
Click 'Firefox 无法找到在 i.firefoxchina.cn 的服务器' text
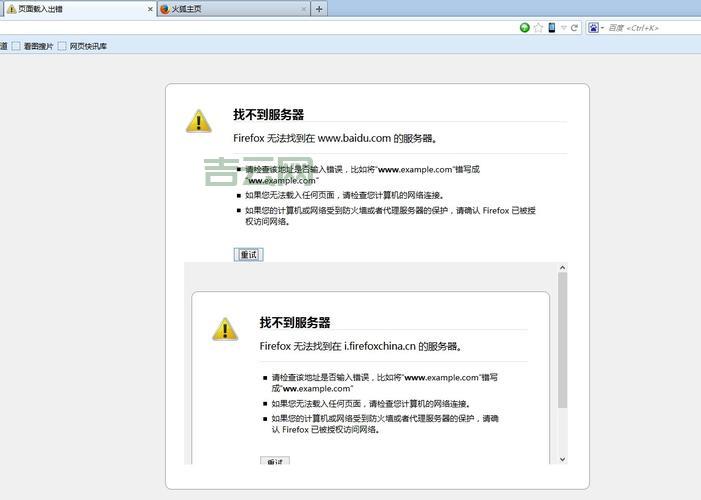(x=361, y=346)
